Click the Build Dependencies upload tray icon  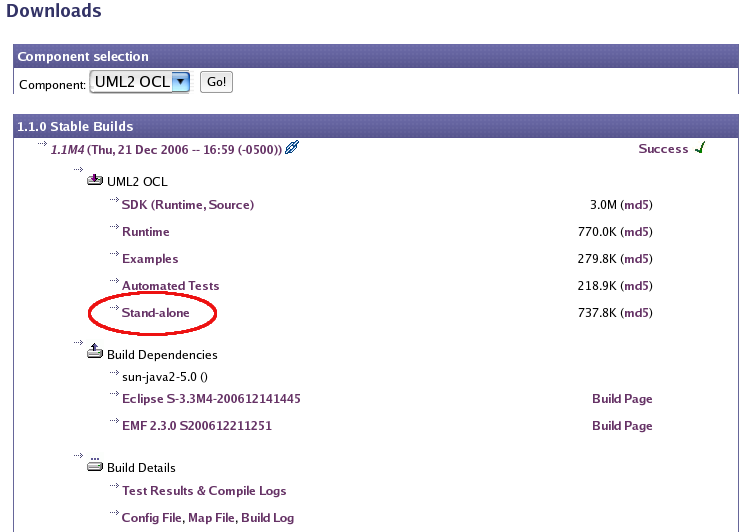(x=95, y=351)
